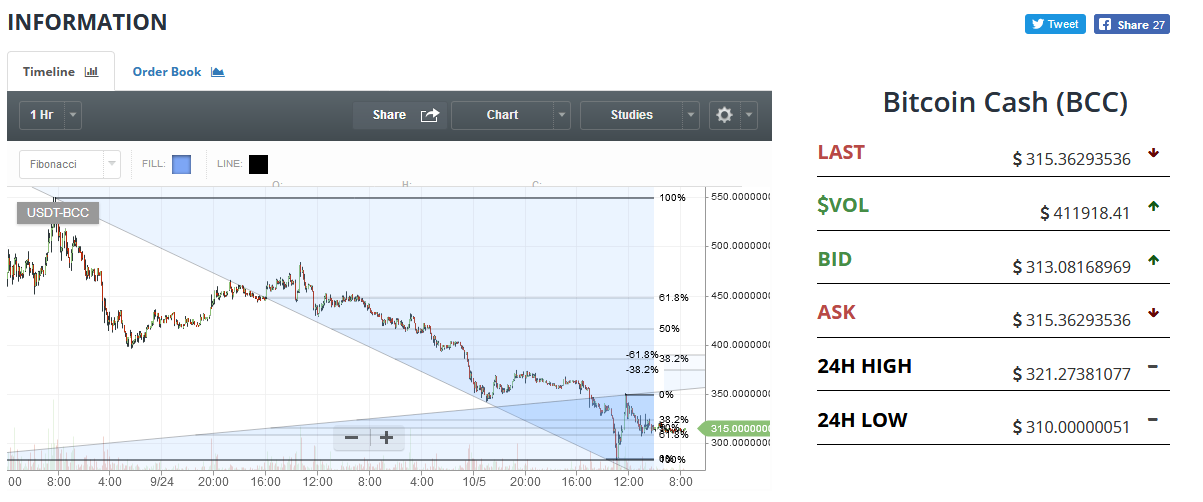Click the share arrow icon
Screen dimensions: 1203x502
coord(430,115)
